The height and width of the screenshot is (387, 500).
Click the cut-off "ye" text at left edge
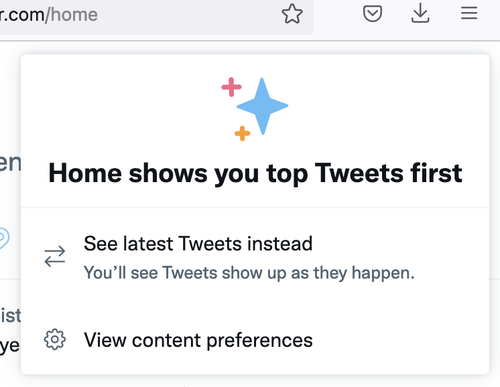tap(10, 347)
